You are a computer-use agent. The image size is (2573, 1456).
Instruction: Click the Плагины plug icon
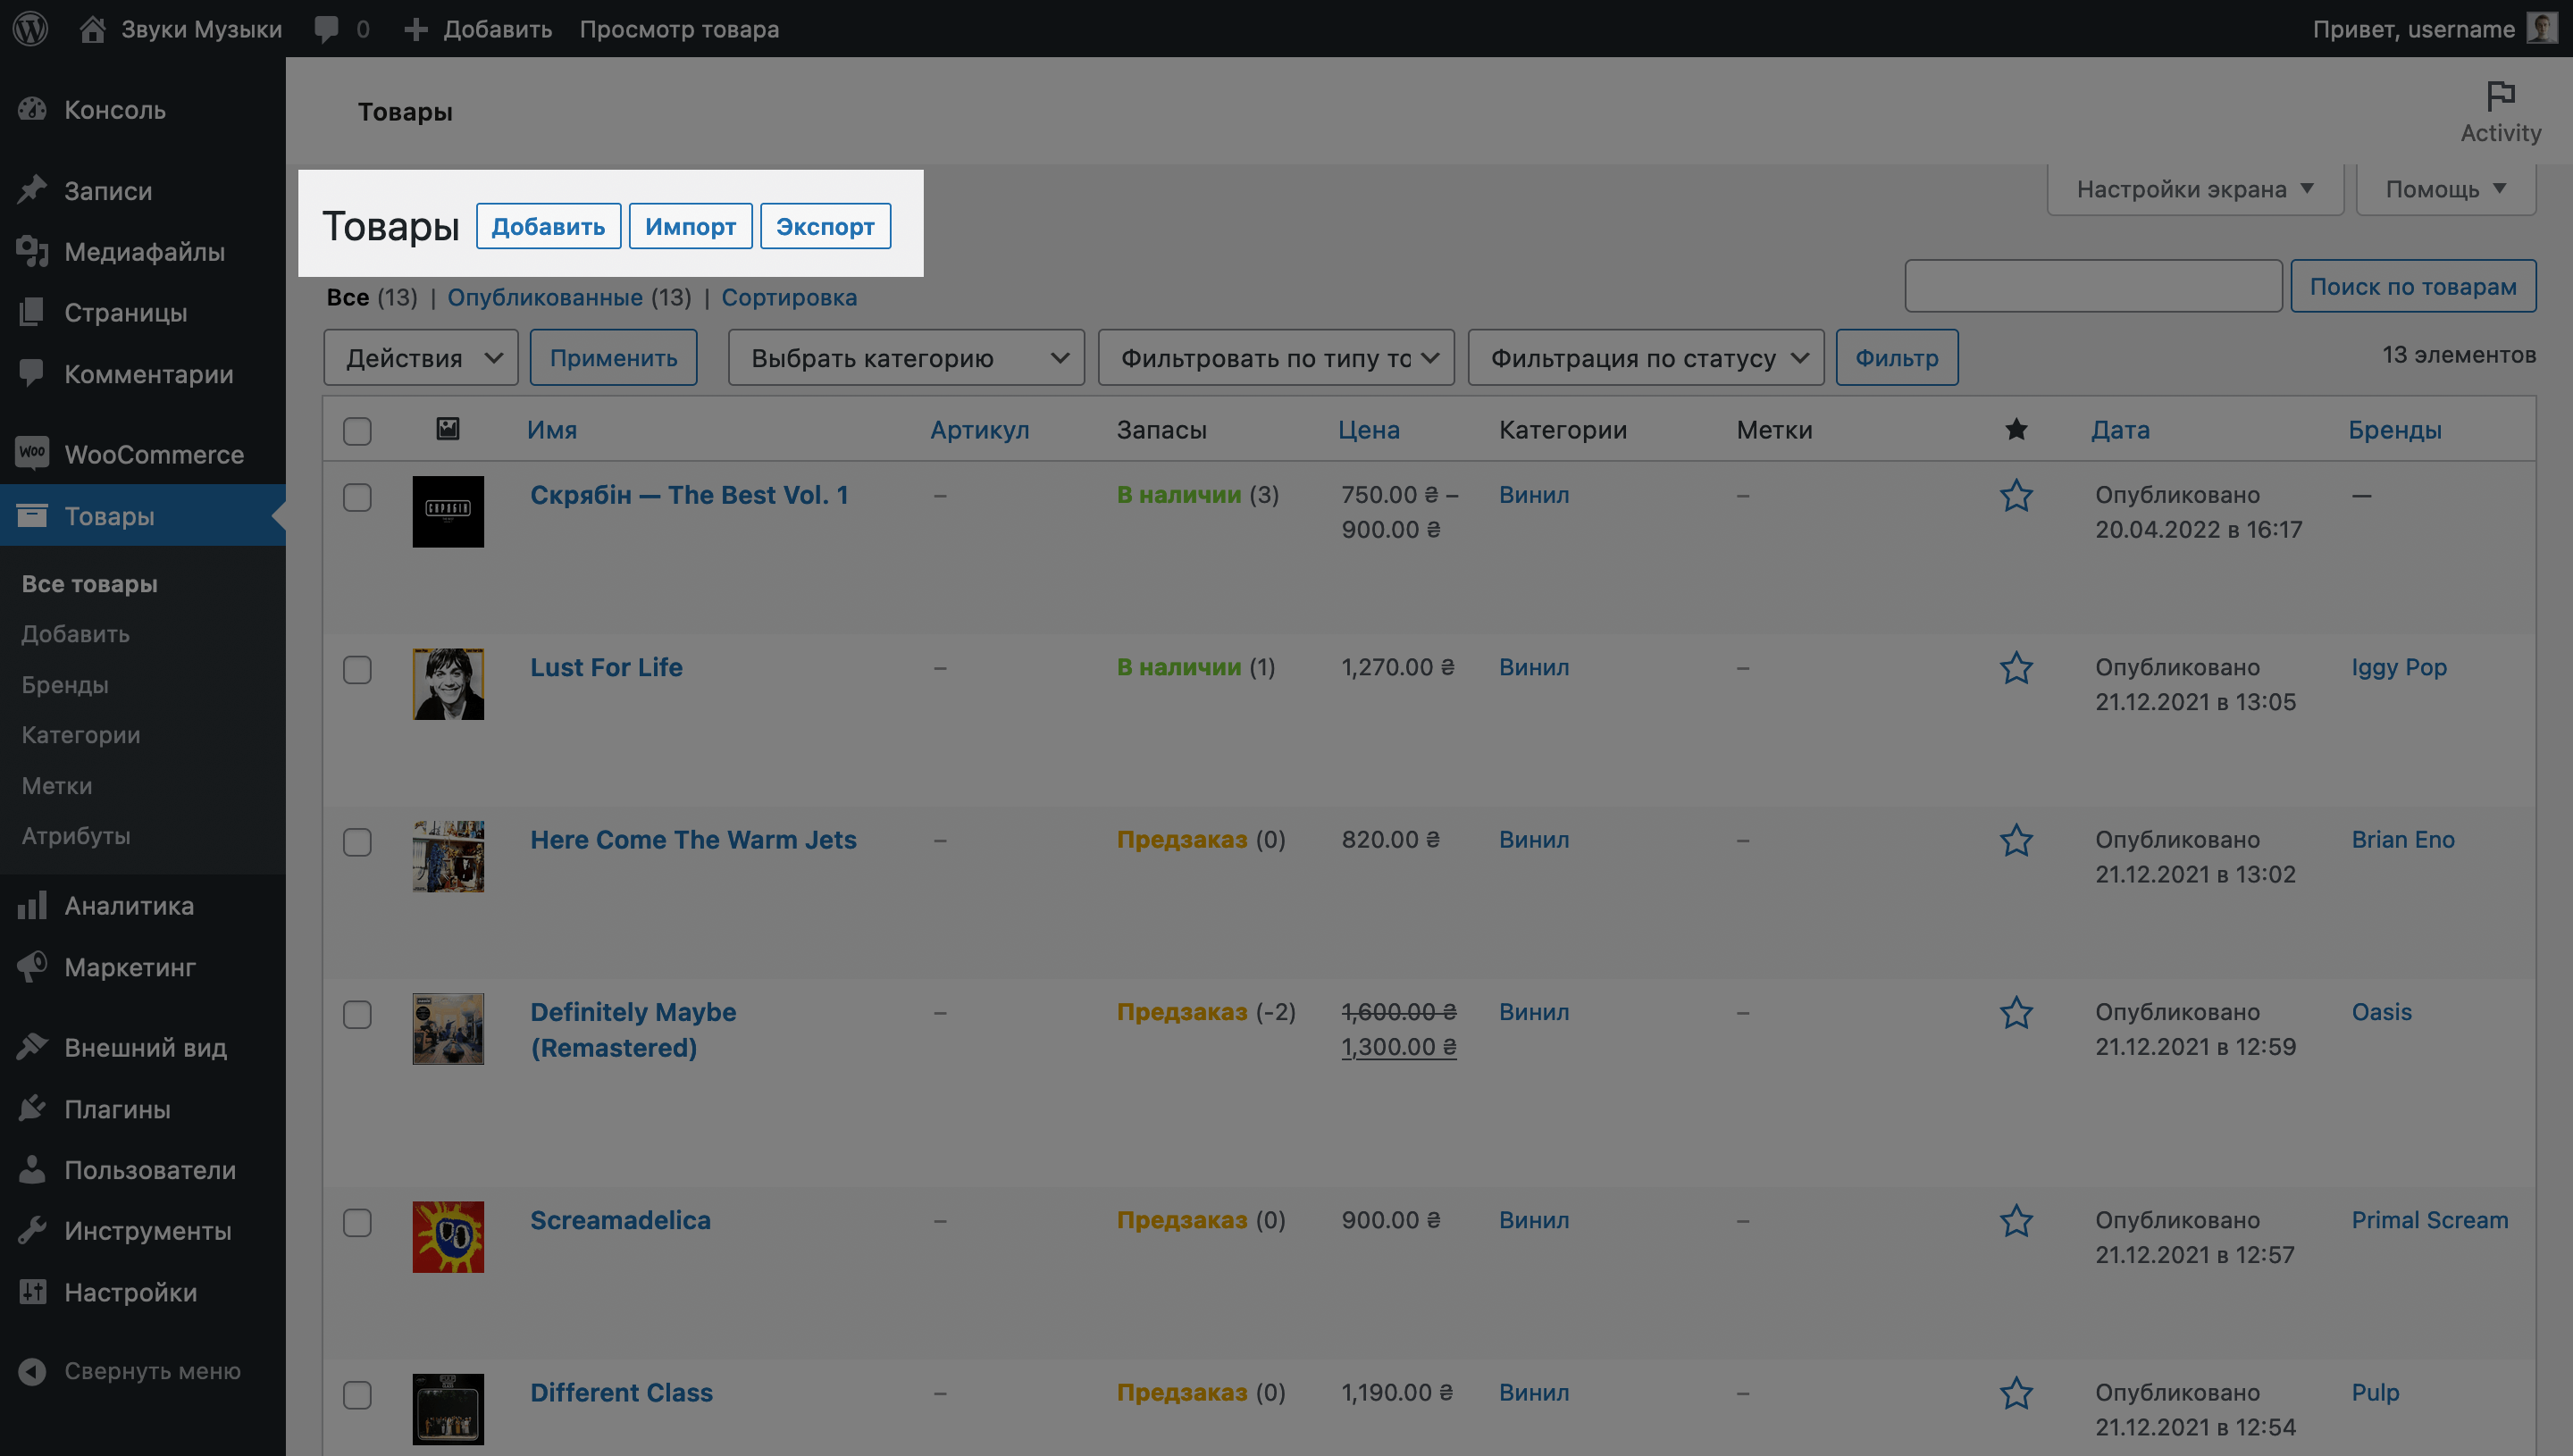coord(32,1109)
